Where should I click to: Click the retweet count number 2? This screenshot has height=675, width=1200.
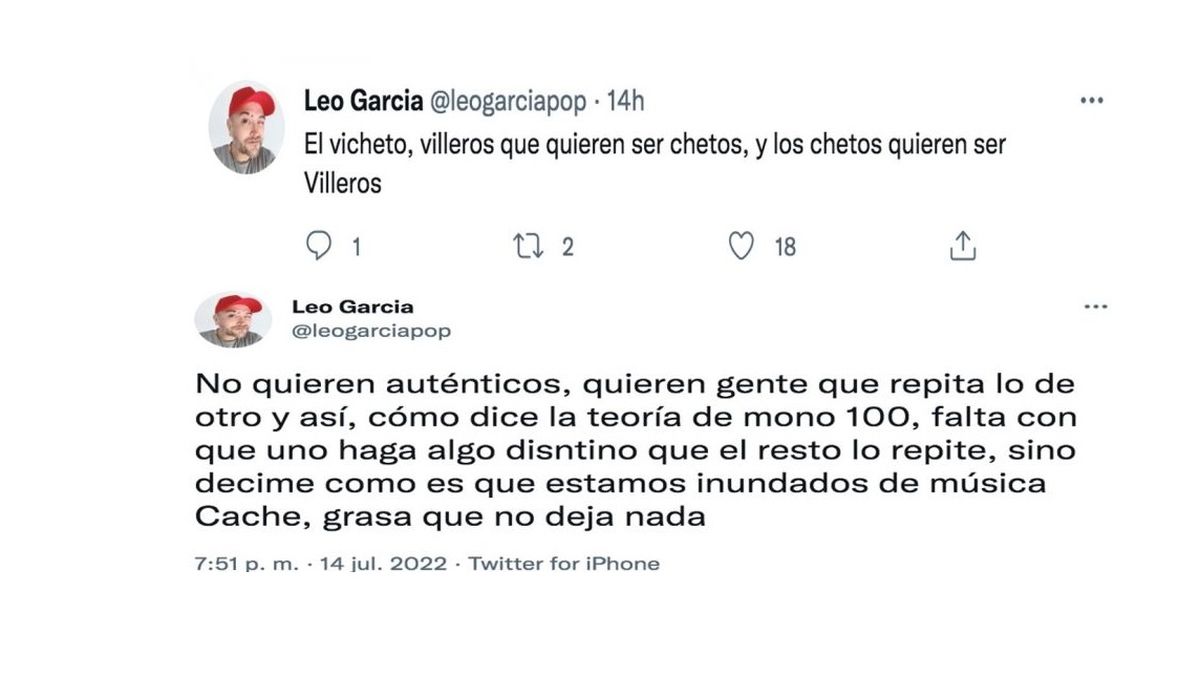click(568, 247)
